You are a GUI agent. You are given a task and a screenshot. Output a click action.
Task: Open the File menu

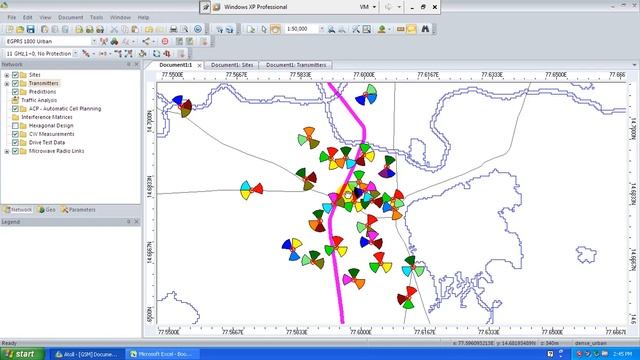11,18
